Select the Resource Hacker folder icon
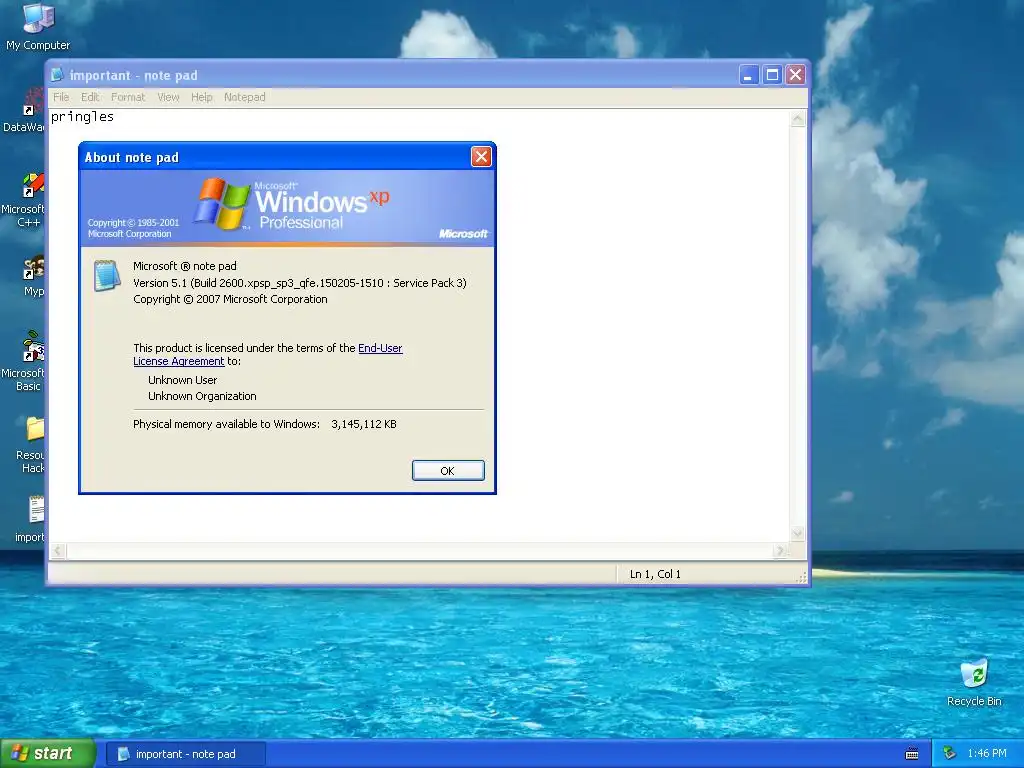 (30, 445)
